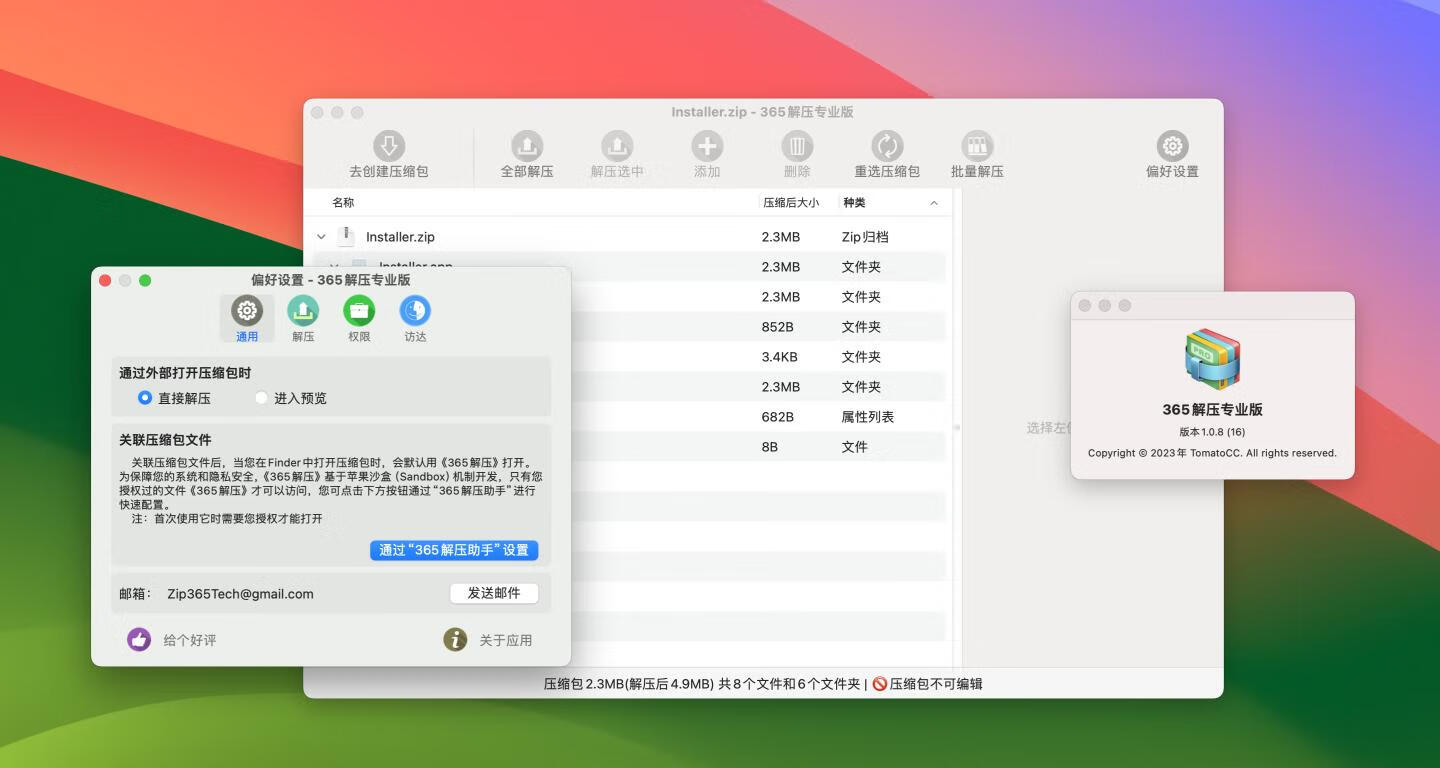Click the 添加 plus icon
Image resolution: width=1440 pixels, height=768 pixels.
click(x=707, y=145)
